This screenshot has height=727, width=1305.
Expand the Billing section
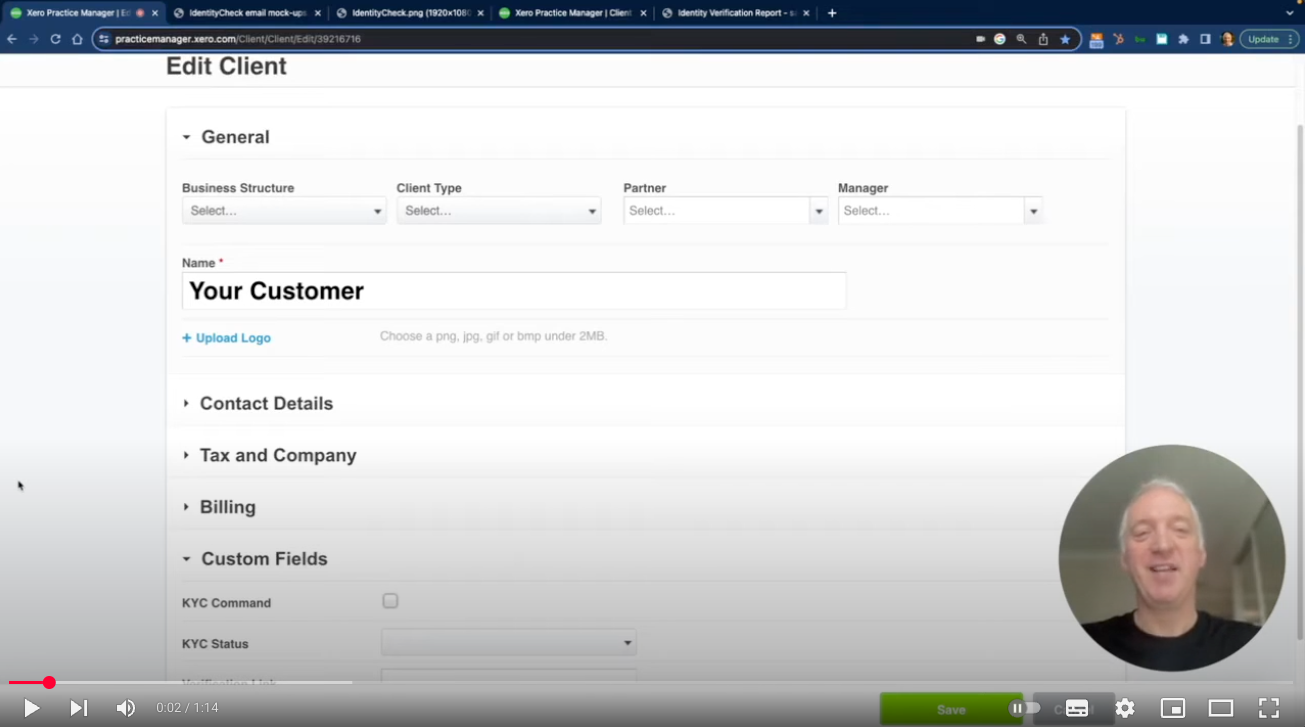pos(219,507)
